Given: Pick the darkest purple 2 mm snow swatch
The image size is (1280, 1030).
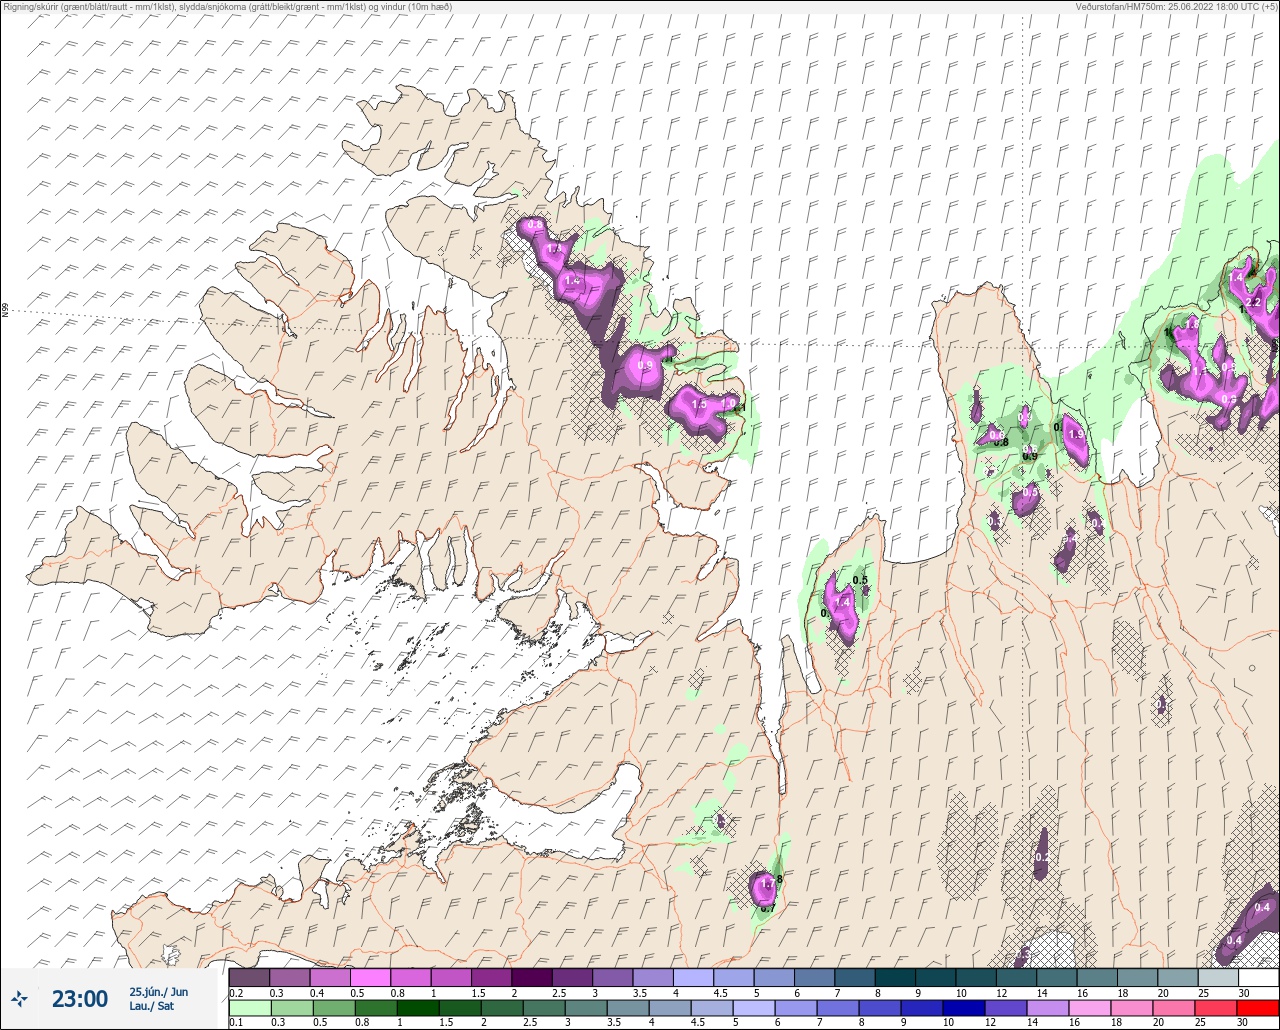Looking at the screenshot, I should click(531, 977).
